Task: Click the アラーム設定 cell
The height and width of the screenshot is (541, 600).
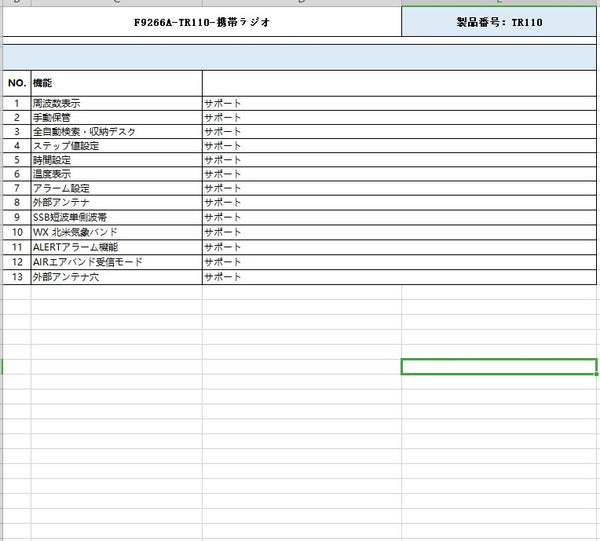Action: click(116, 189)
